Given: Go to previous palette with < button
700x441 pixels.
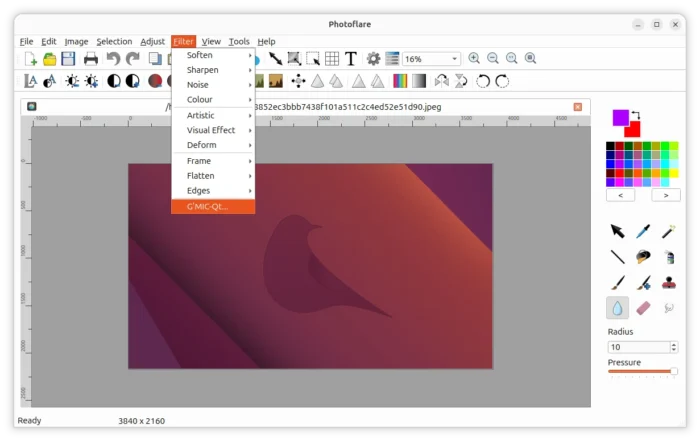Looking at the screenshot, I should [x=621, y=195].
